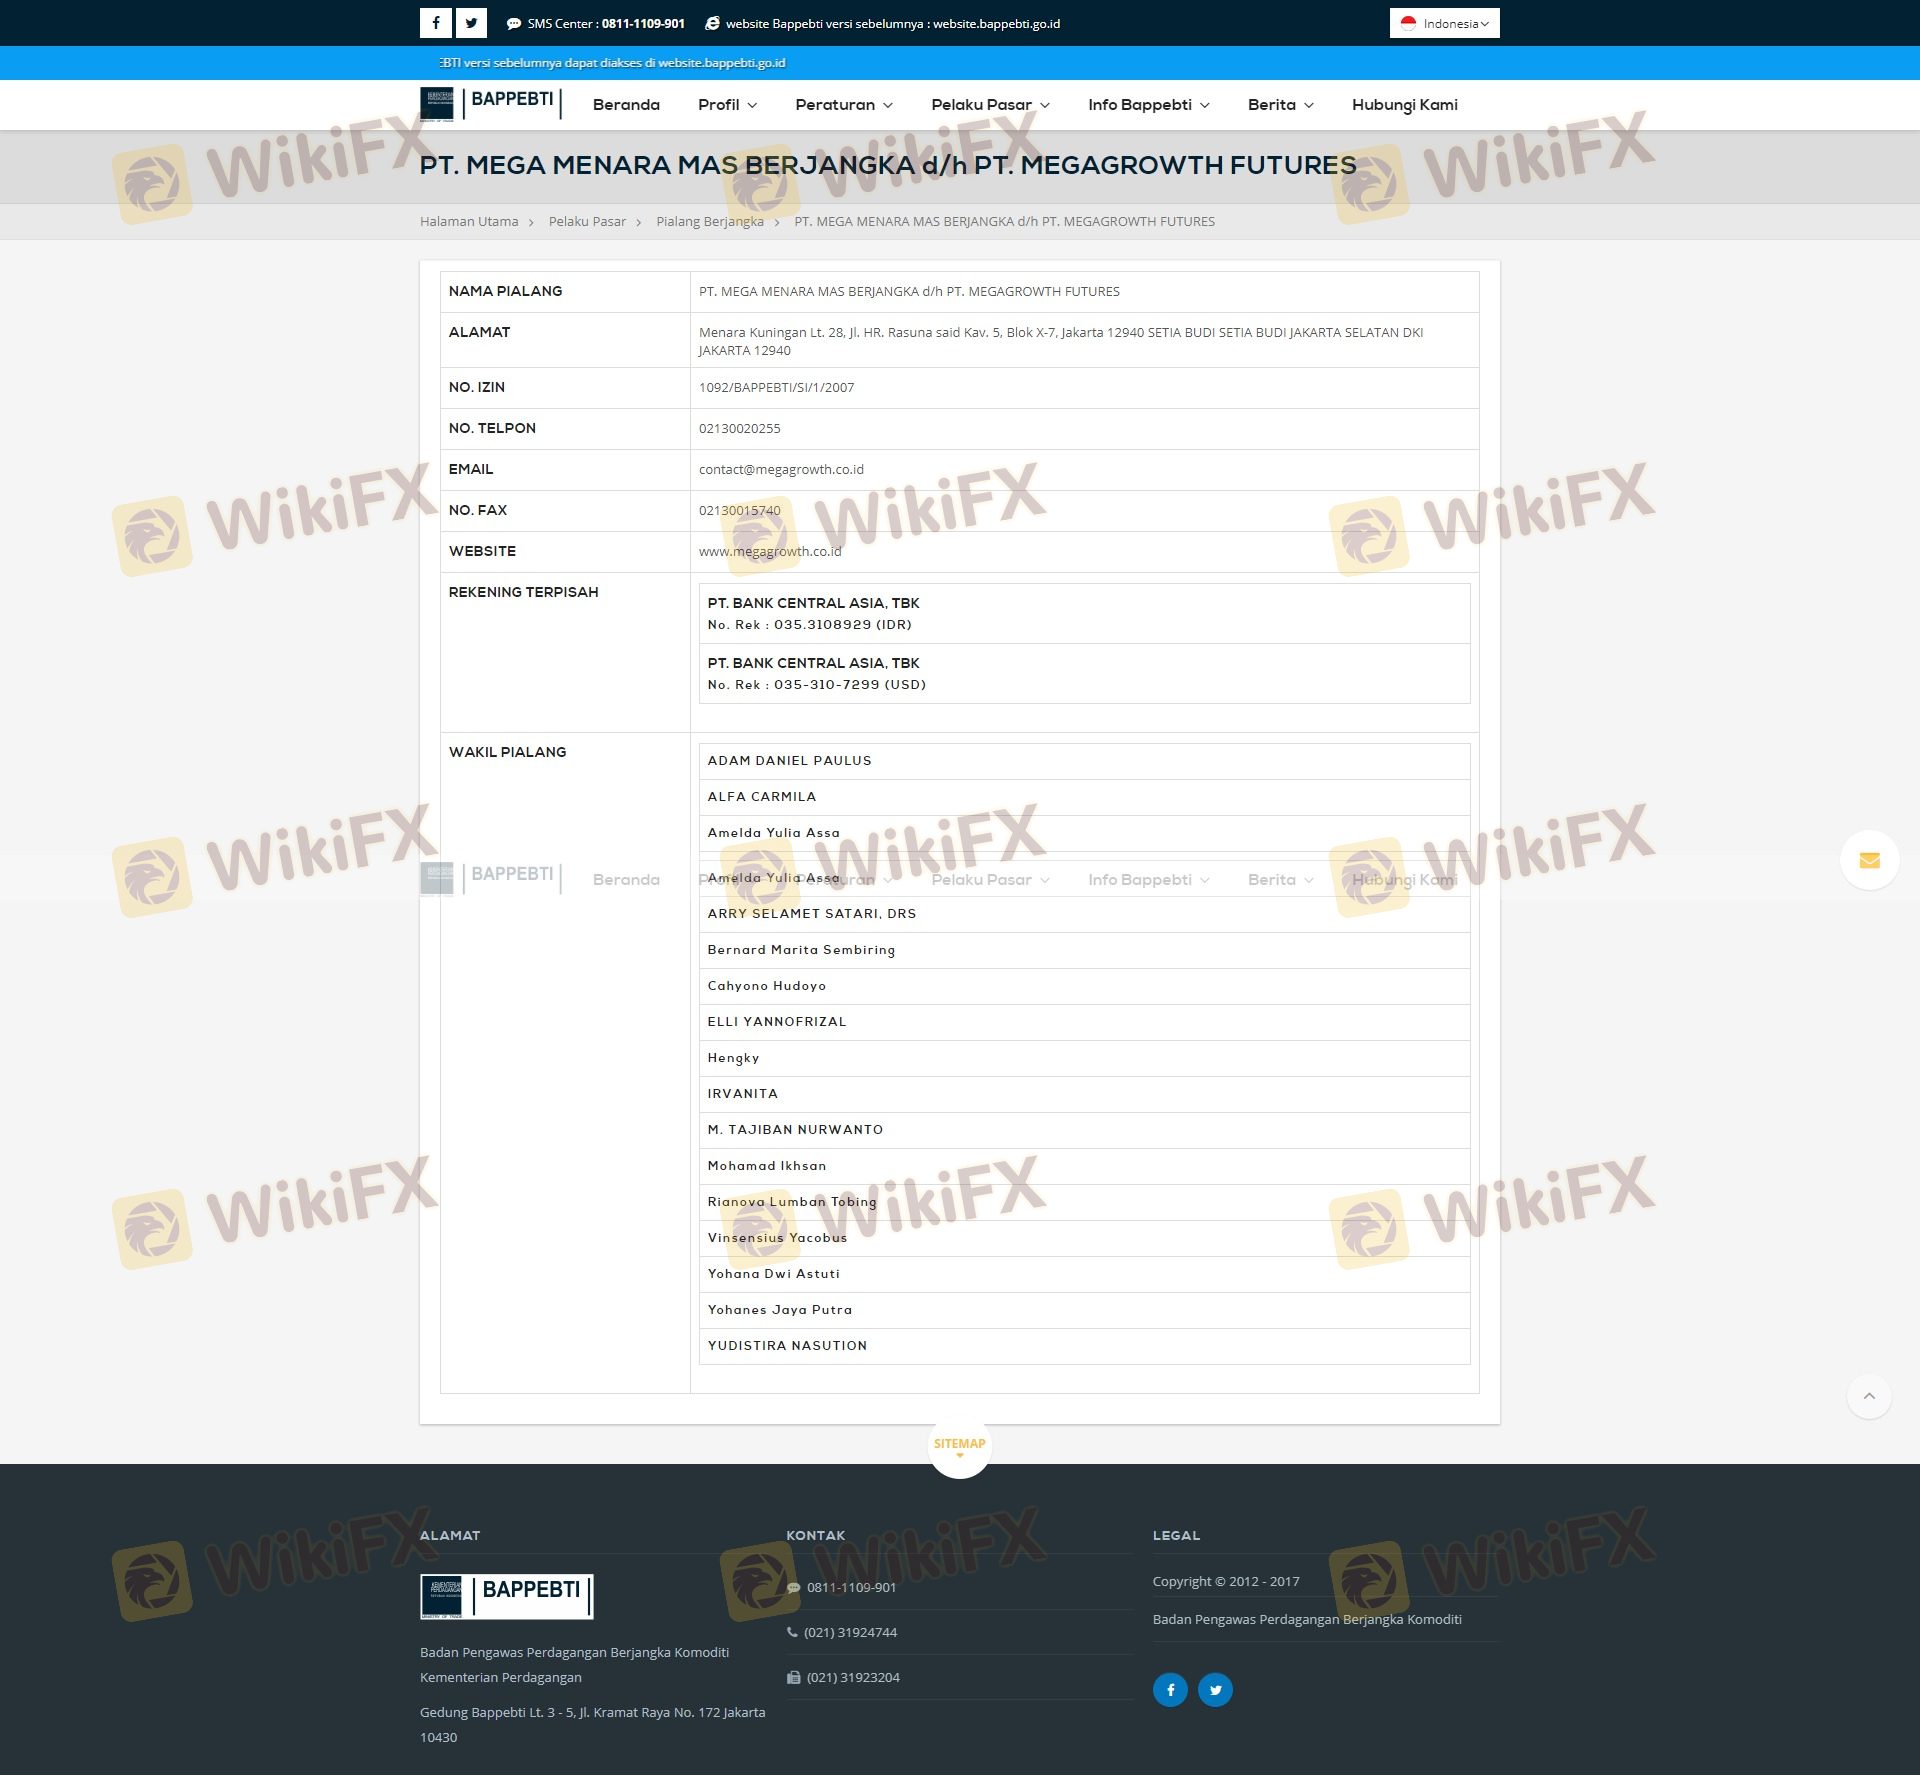Click the Facebook icon in top bar

tap(436, 23)
